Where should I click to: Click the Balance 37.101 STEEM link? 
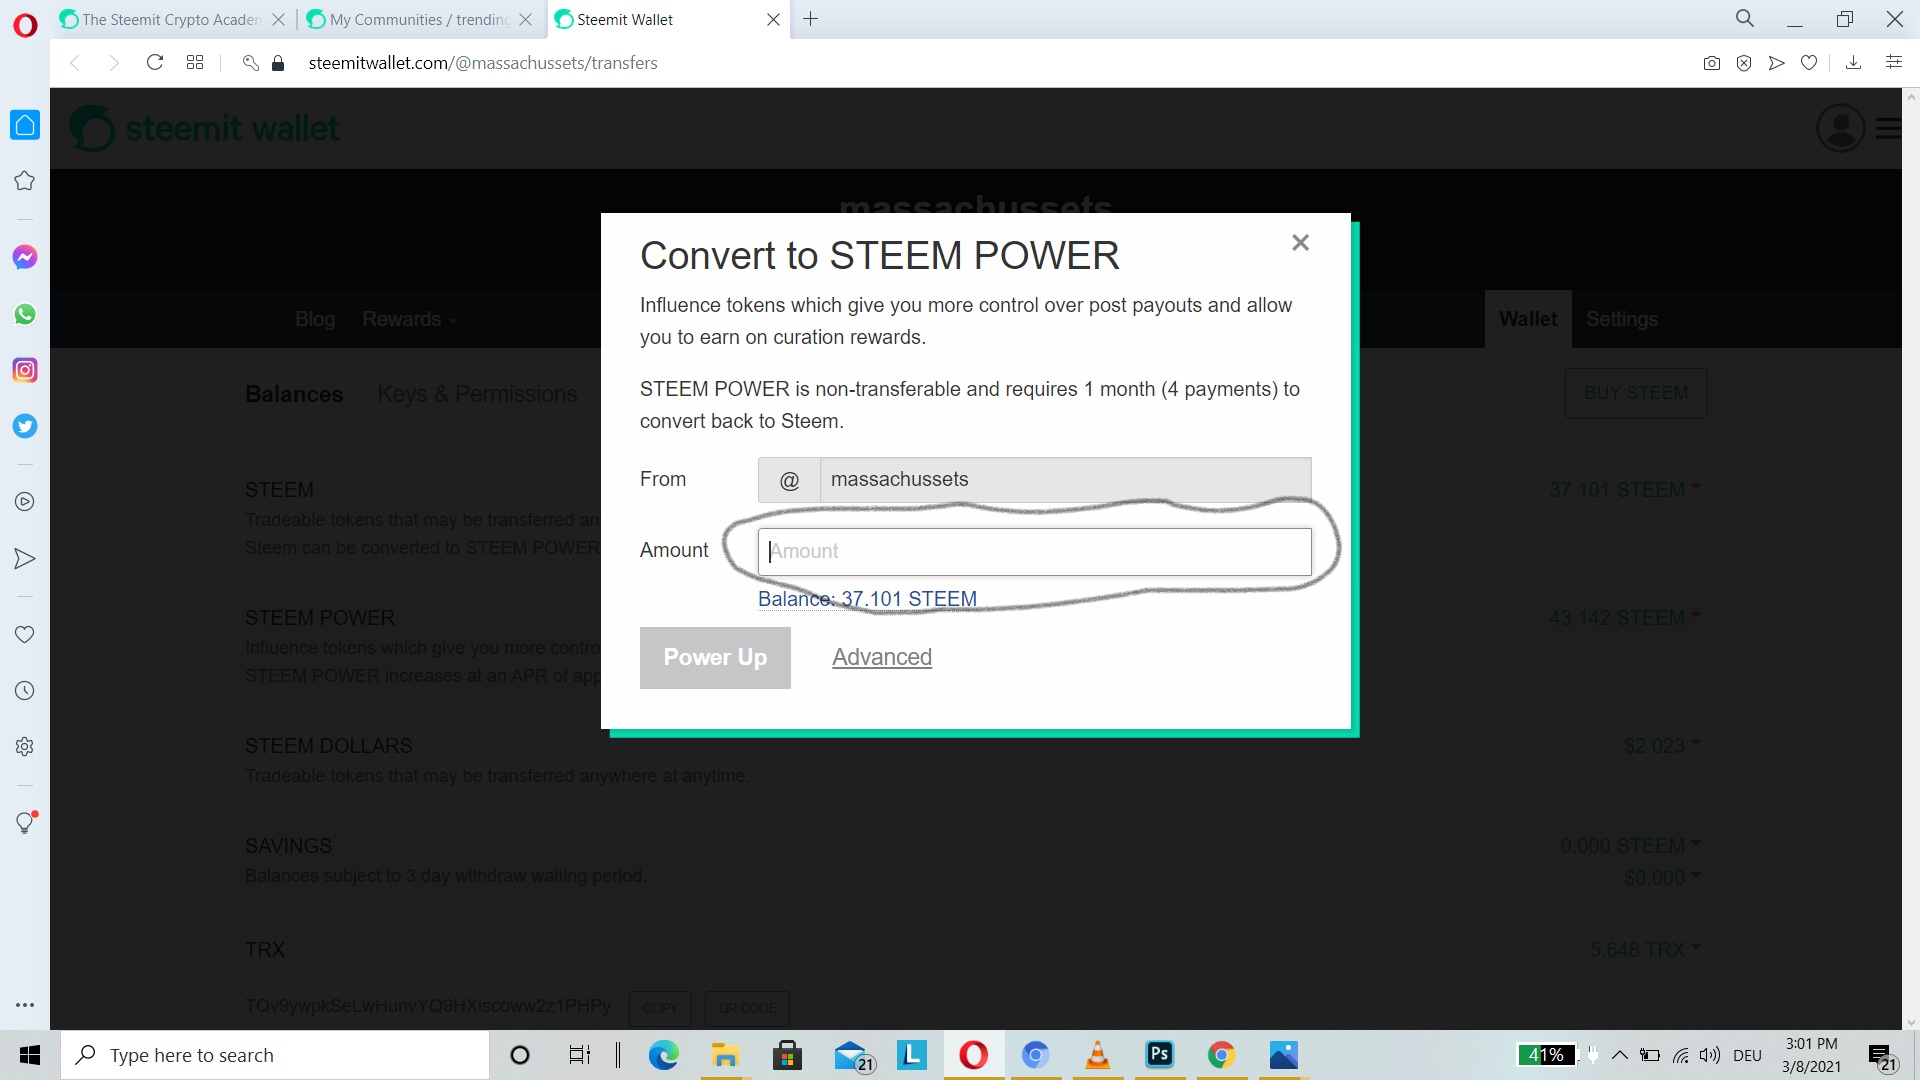(867, 599)
